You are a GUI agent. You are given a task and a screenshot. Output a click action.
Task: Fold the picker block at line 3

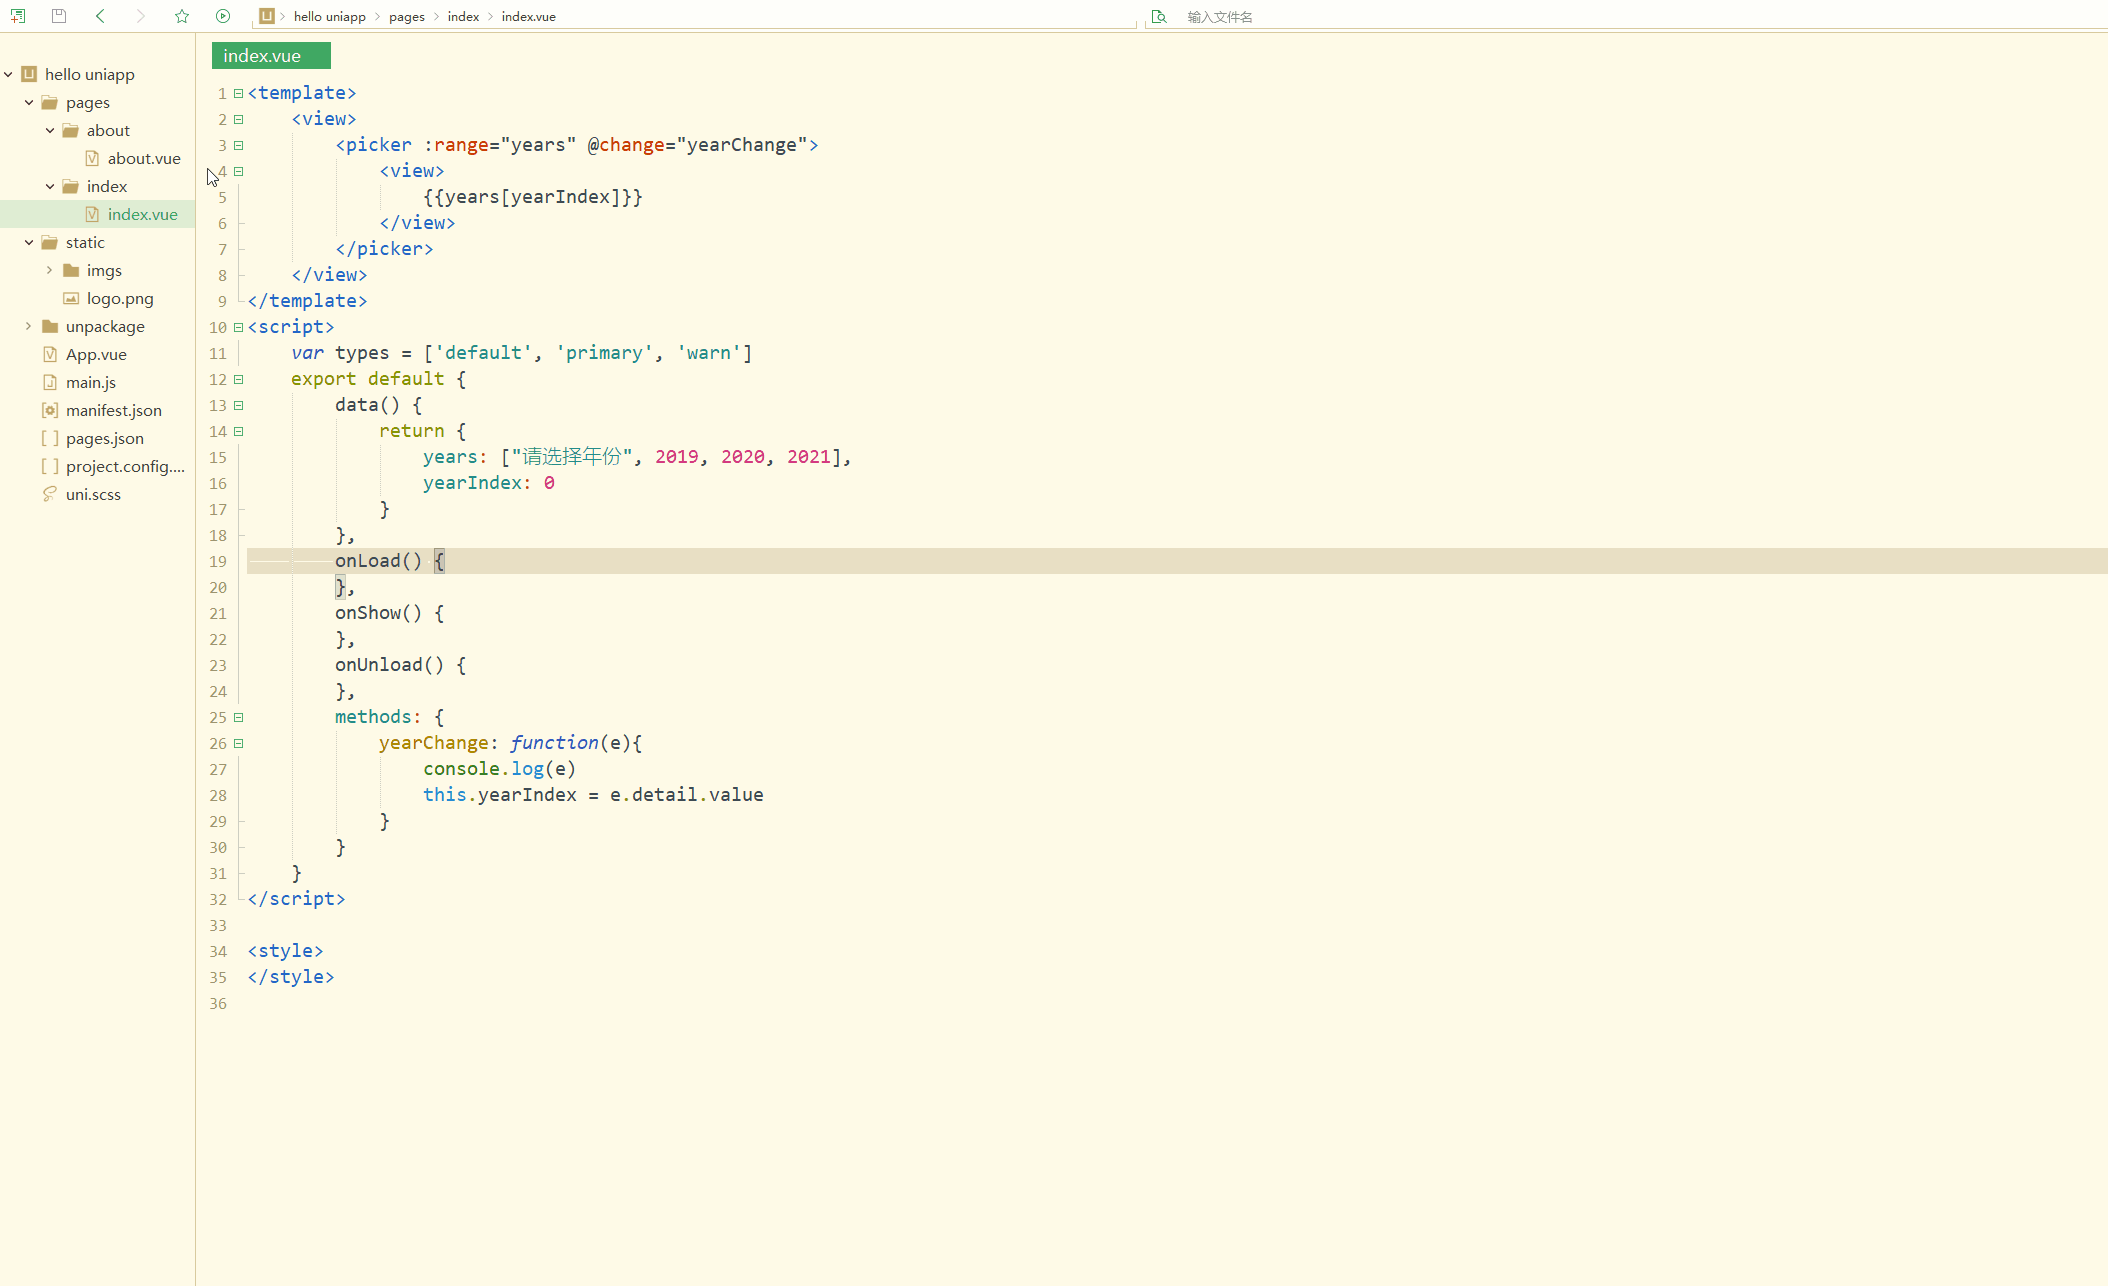(x=239, y=145)
